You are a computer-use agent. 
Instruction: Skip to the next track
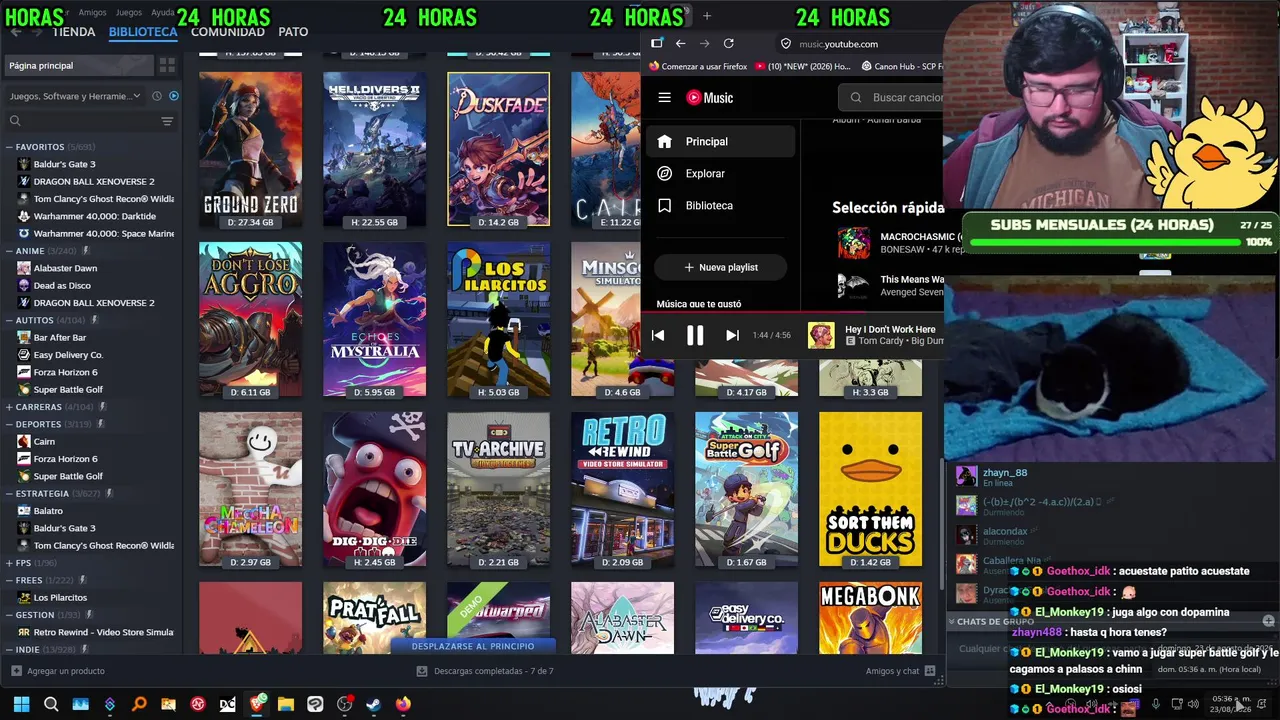[732, 336]
